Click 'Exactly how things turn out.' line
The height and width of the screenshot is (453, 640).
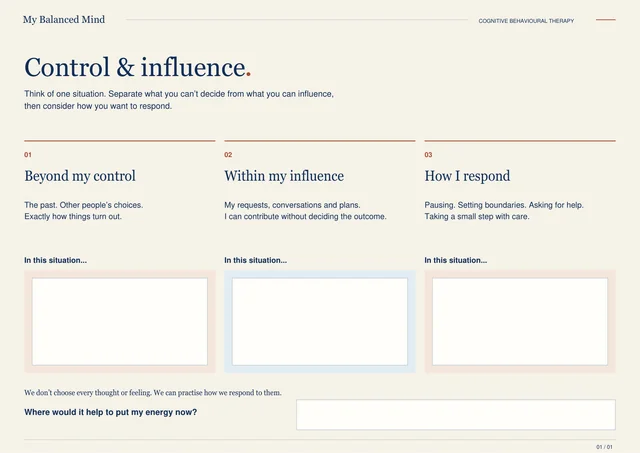click(73, 216)
